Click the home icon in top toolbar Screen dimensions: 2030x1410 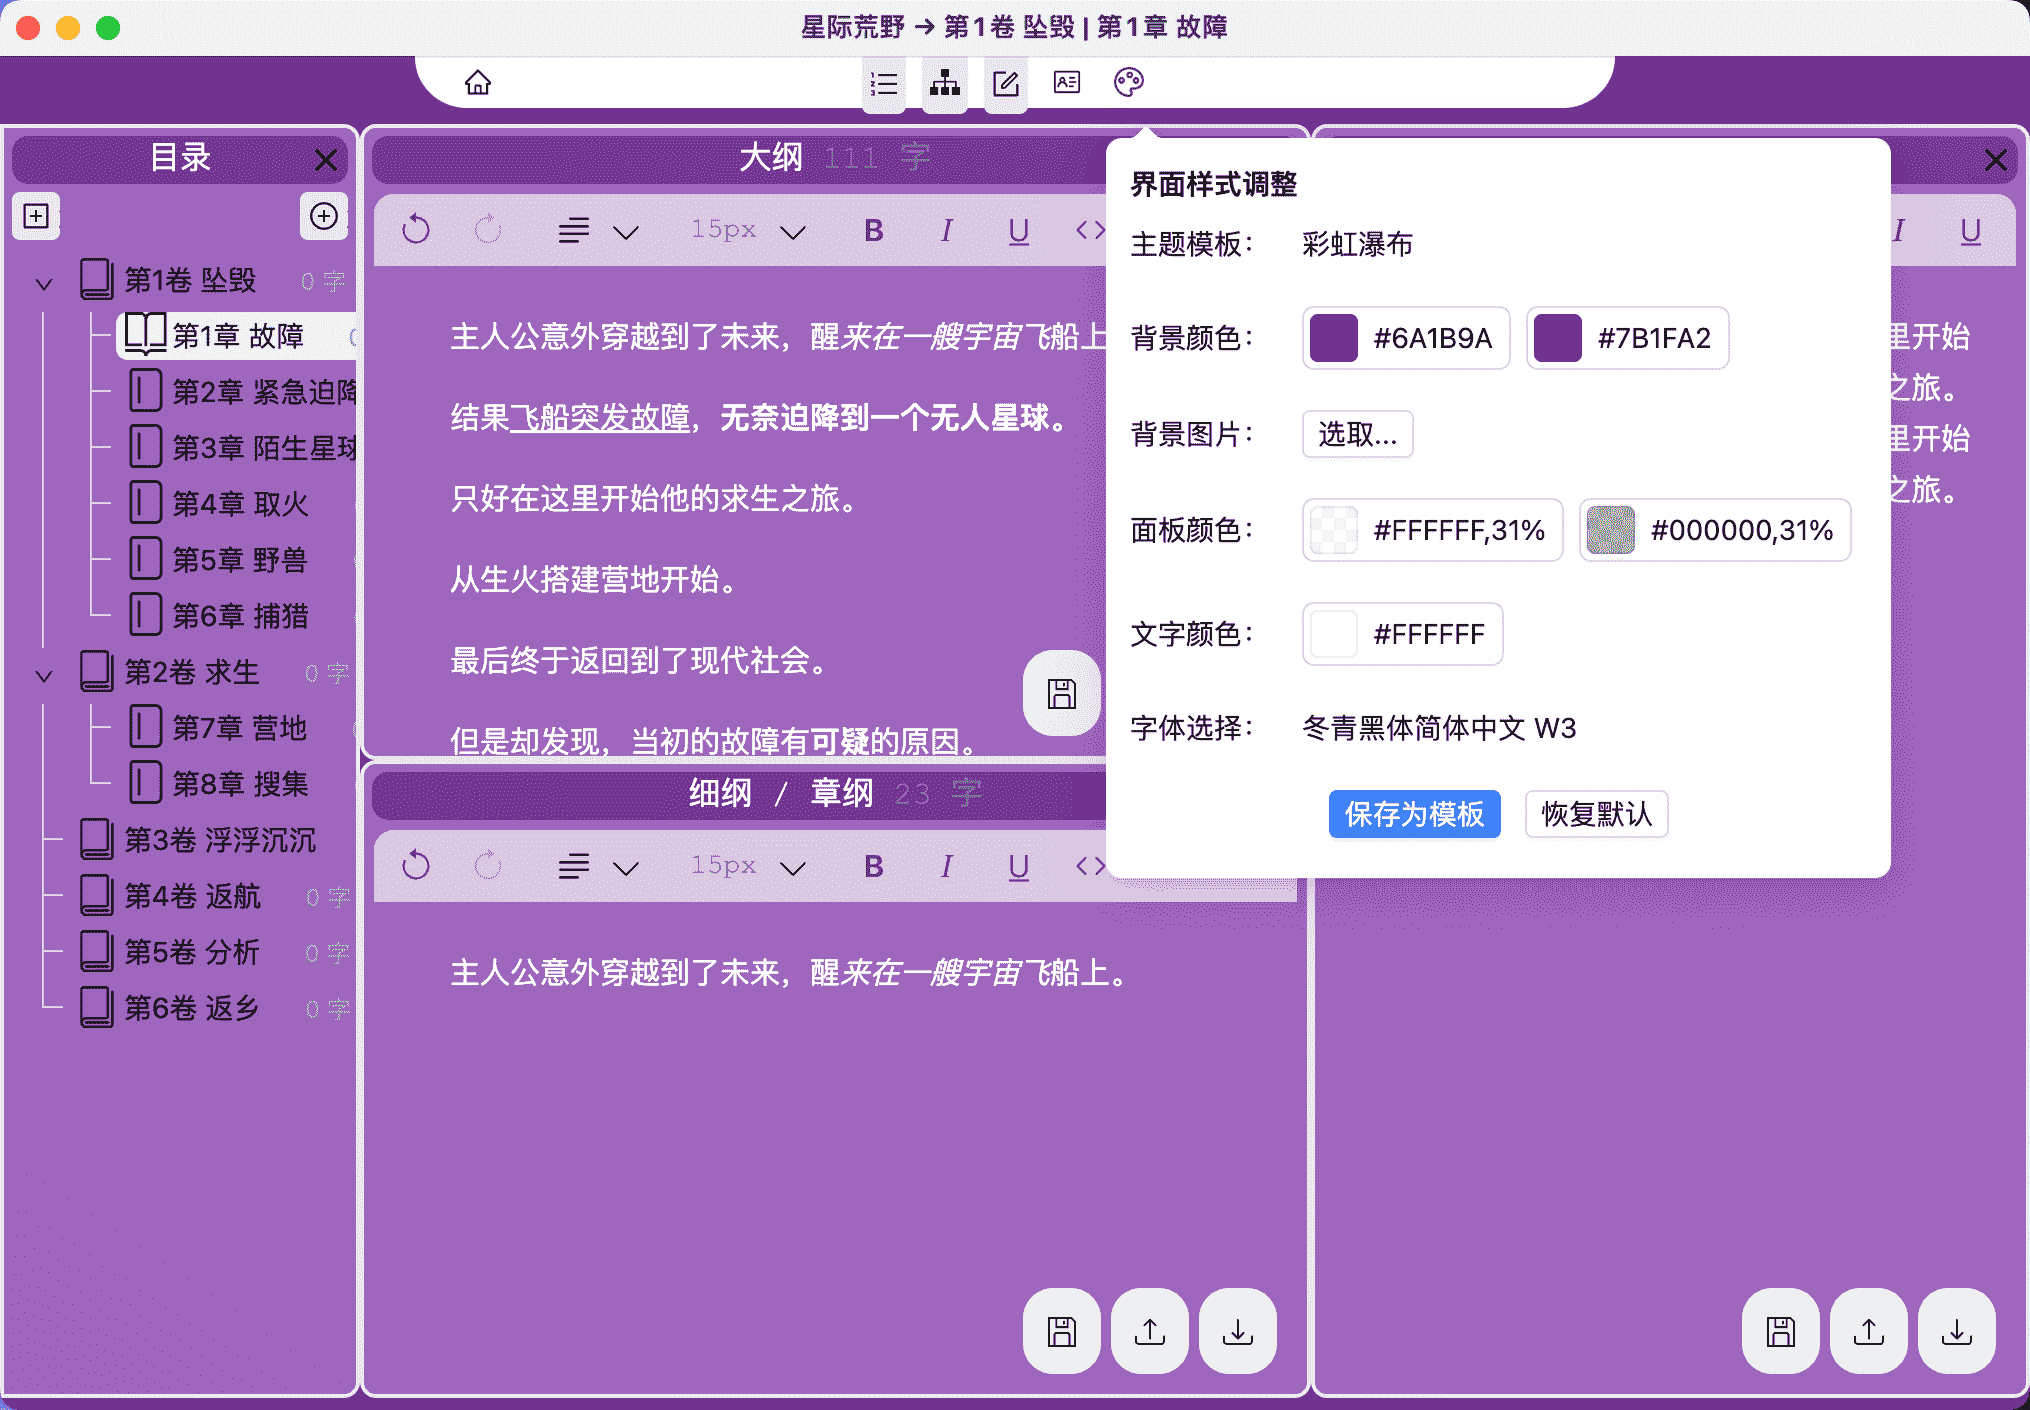[x=477, y=83]
